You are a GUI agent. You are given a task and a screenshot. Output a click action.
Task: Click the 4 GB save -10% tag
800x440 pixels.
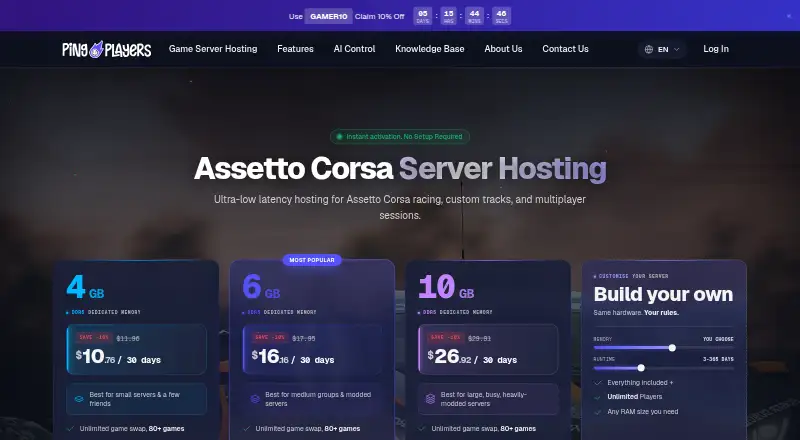[94, 338]
